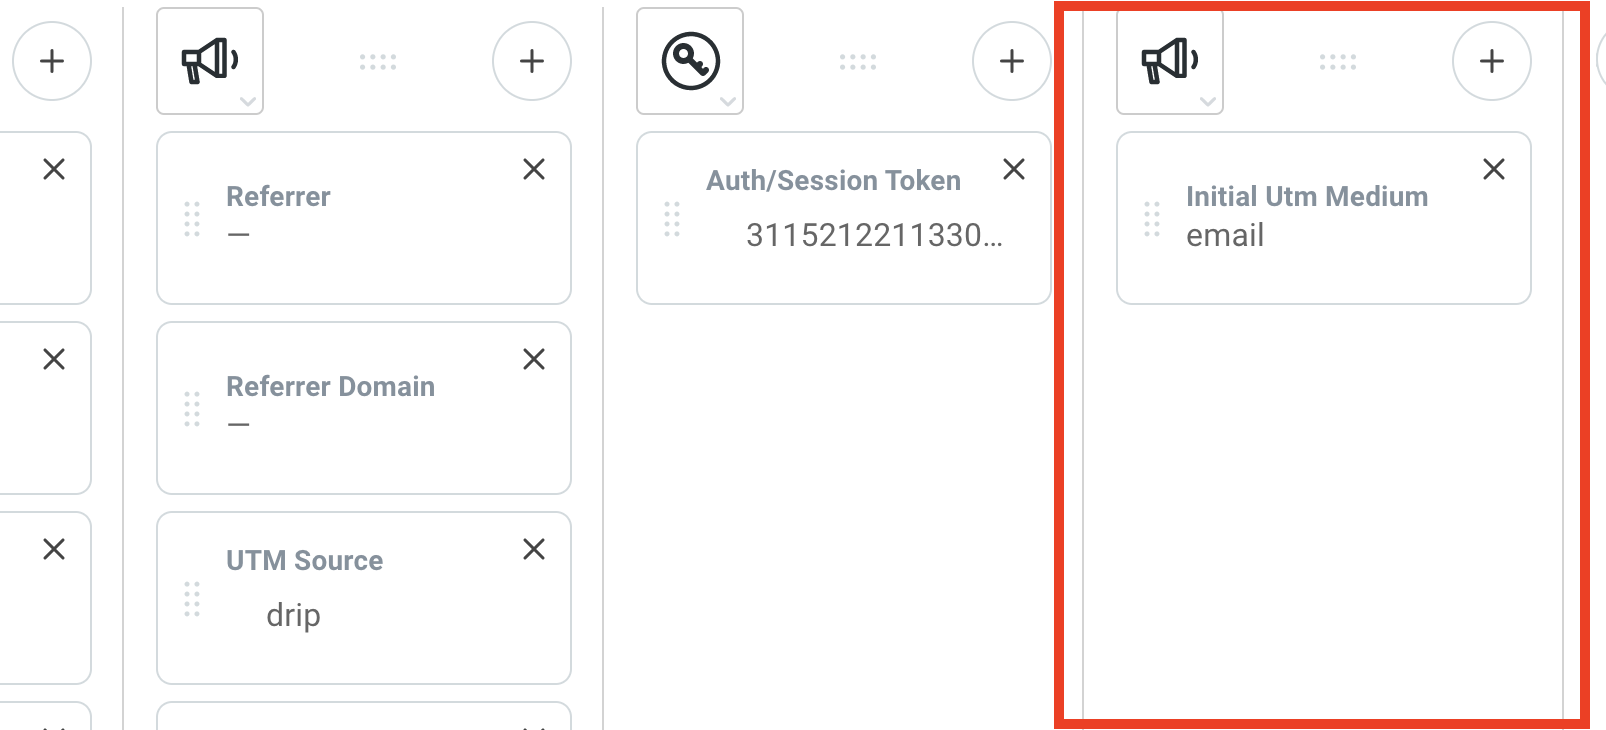Open megaphone icon dropdown above Initial Utm Medium
Screen dimensions: 1606x730
coord(1170,62)
